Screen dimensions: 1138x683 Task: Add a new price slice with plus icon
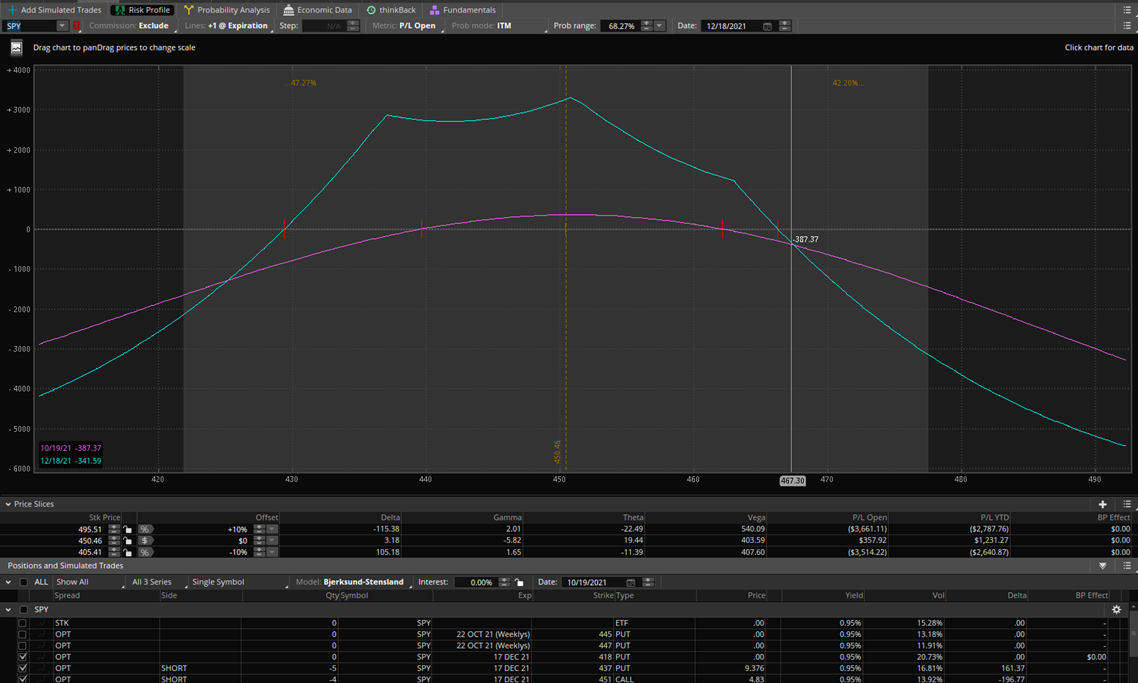pyautogui.click(x=1103, y=505)
